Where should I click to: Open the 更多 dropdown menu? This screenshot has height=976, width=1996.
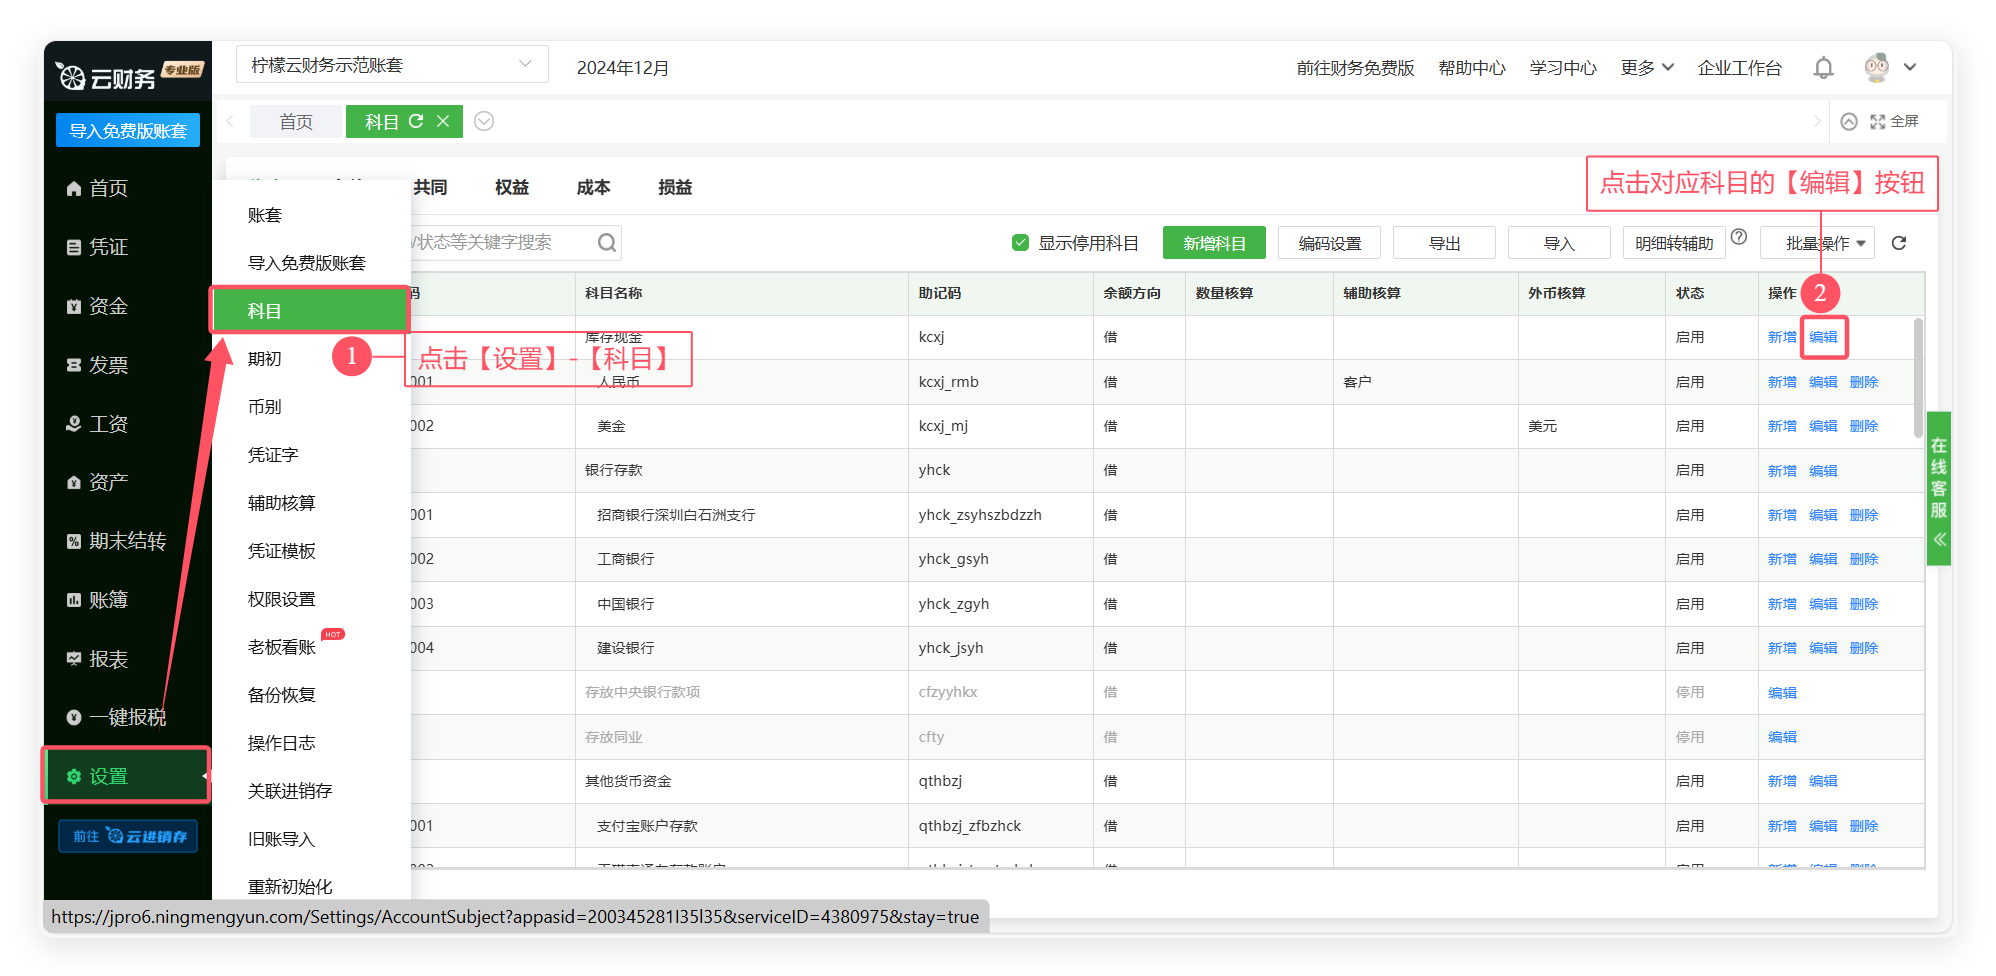1646,68
